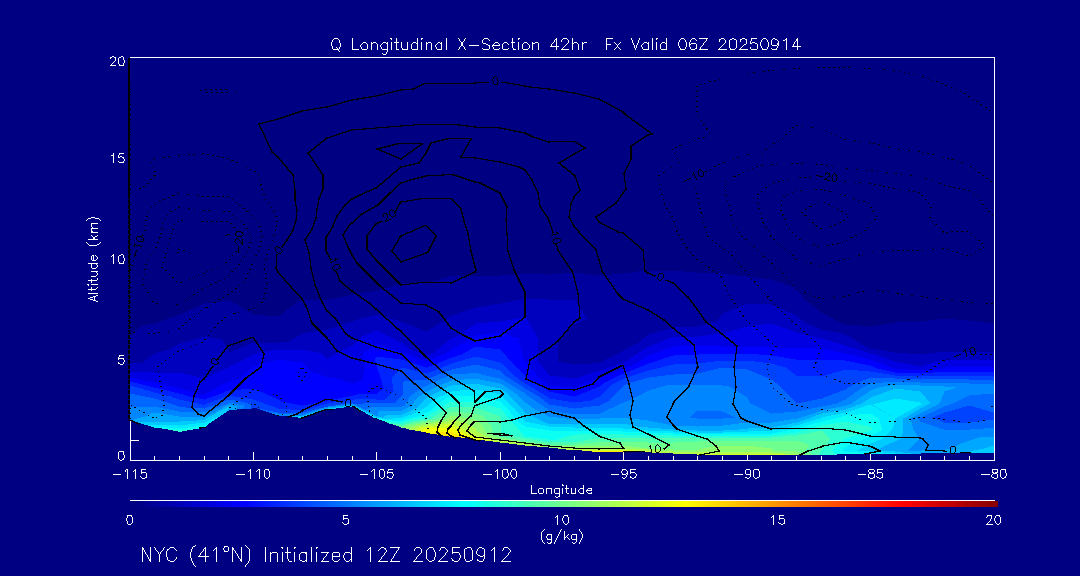This screenshot has height=576, width=1080.
Task: Click the 20 km altitude tick label
Action: 115,61
